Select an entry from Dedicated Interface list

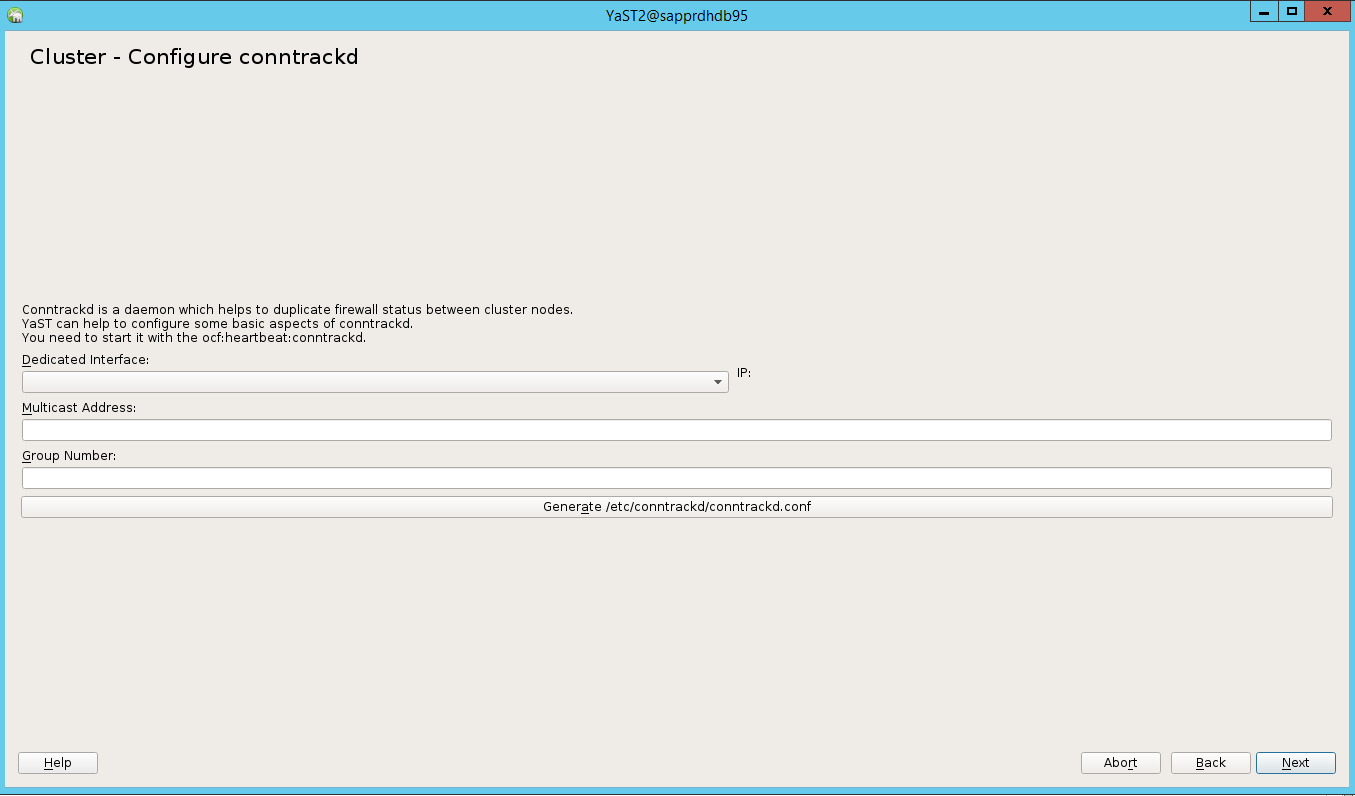(375, 381)
